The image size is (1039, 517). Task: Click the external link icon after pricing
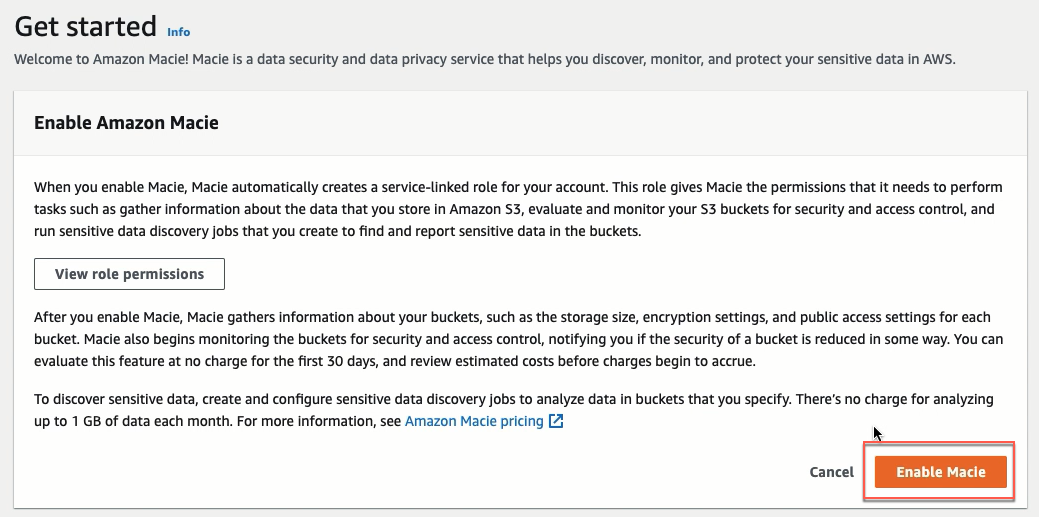(x=556, y=421)
